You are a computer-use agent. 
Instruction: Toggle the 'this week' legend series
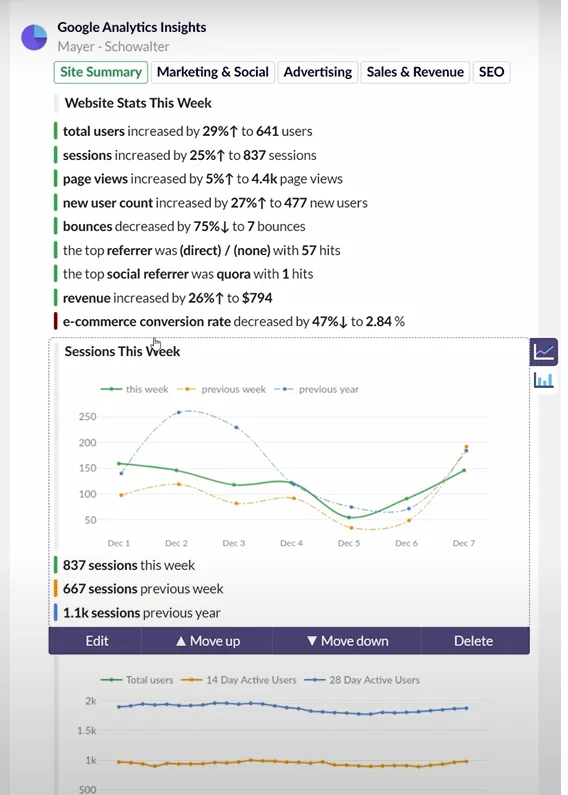[x=134, y=389]
